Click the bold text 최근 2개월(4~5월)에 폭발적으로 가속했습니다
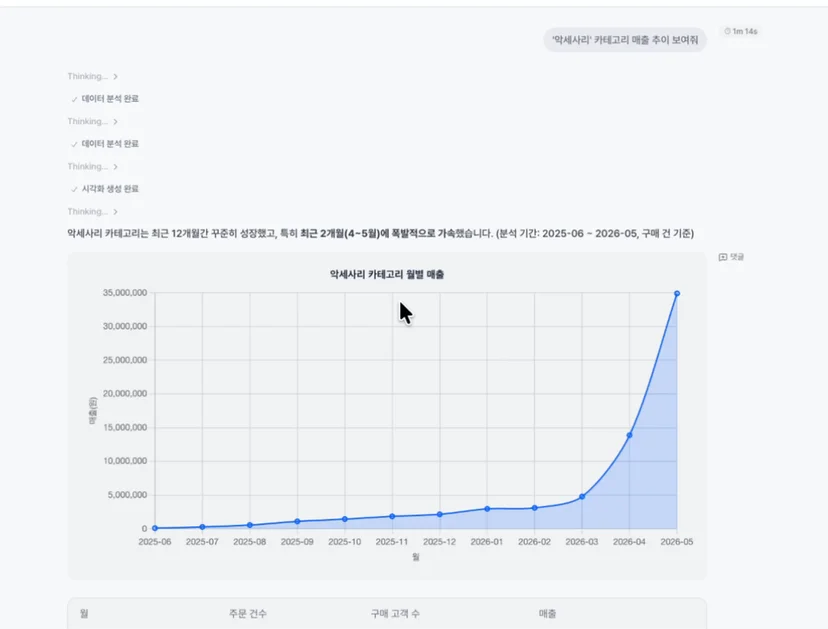 click(396, 233)
